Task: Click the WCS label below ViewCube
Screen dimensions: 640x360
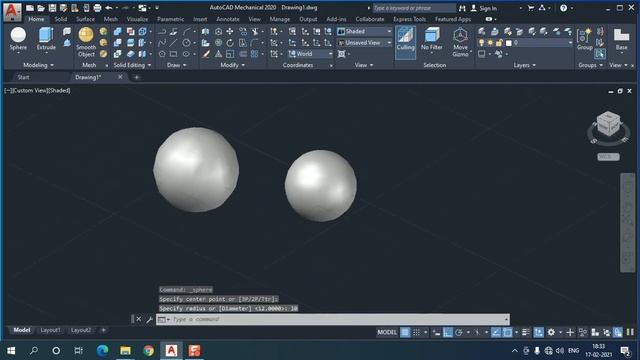Action: coord(608,157)
